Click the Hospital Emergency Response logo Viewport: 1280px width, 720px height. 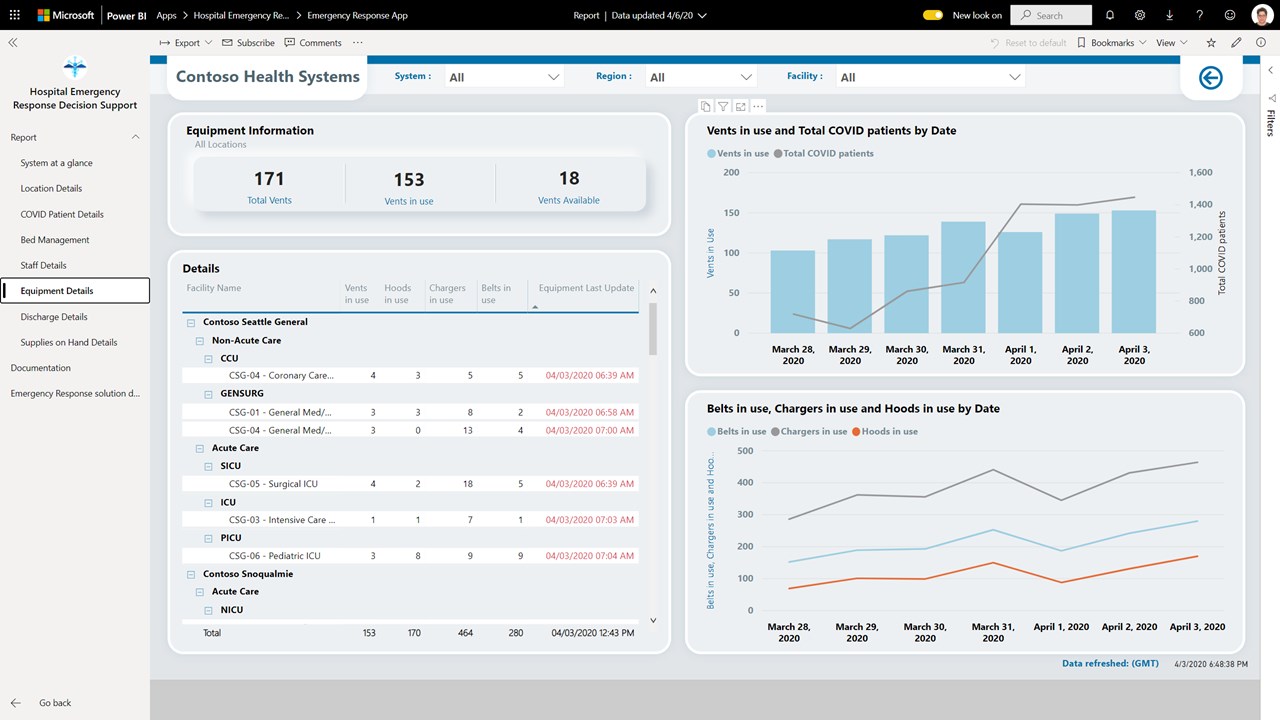point(75,68)
